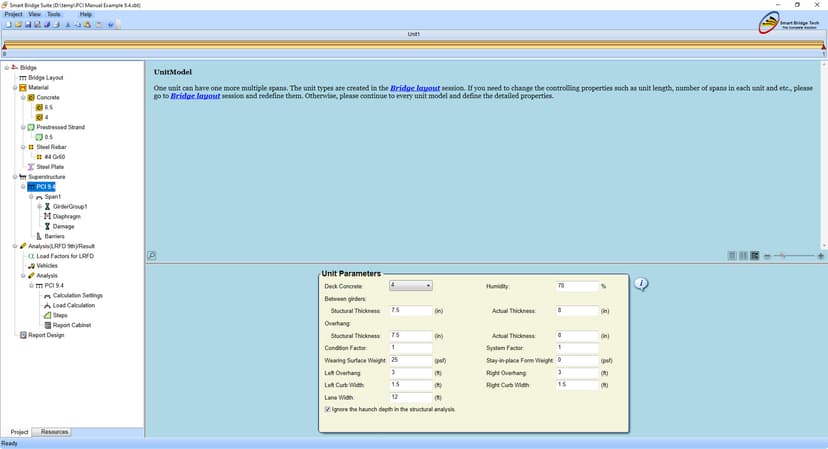
Task: Click the Open folder toolbar icon
Action: pyautogui.click(x=18, y=24)
